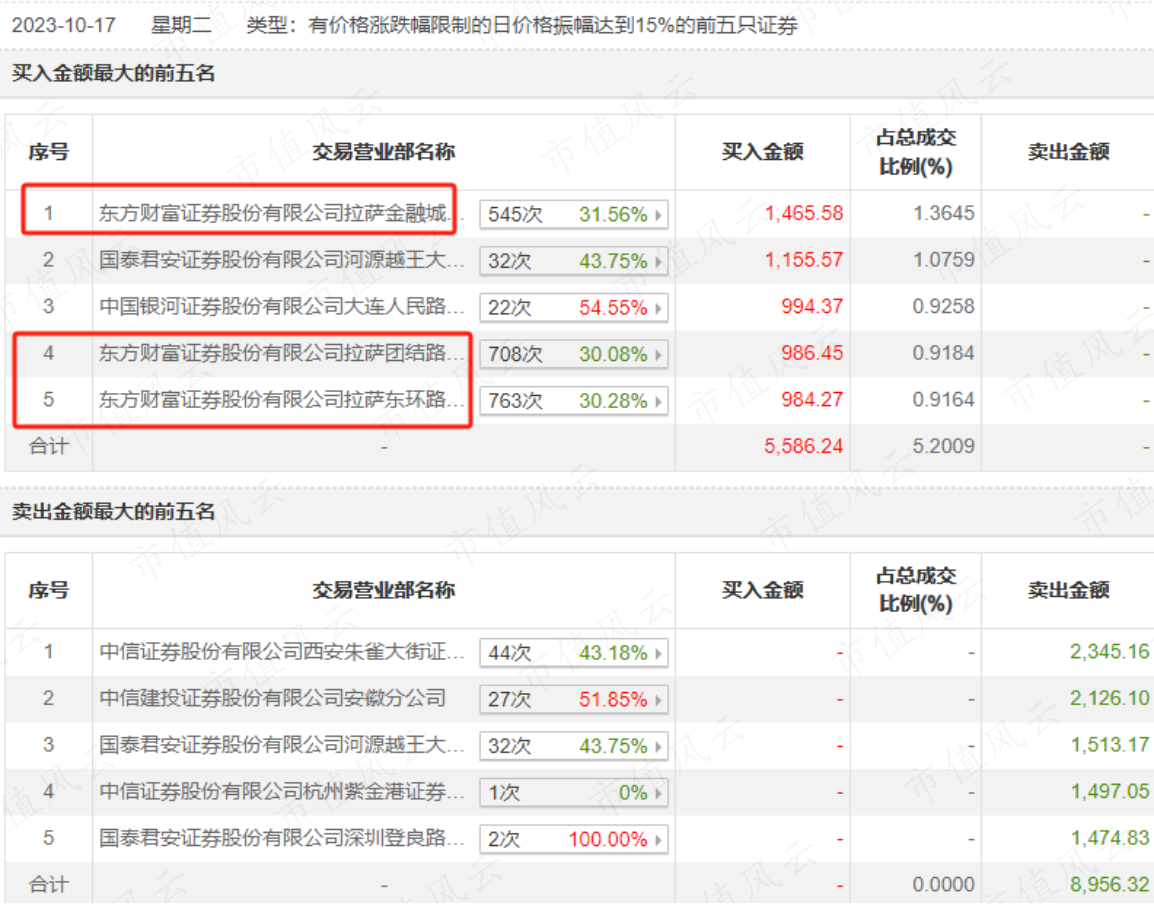Image resolution: width=1154 pixels, height=904 pixels.
Task: Click ratio value 0.9258
Action: (944, 306)
